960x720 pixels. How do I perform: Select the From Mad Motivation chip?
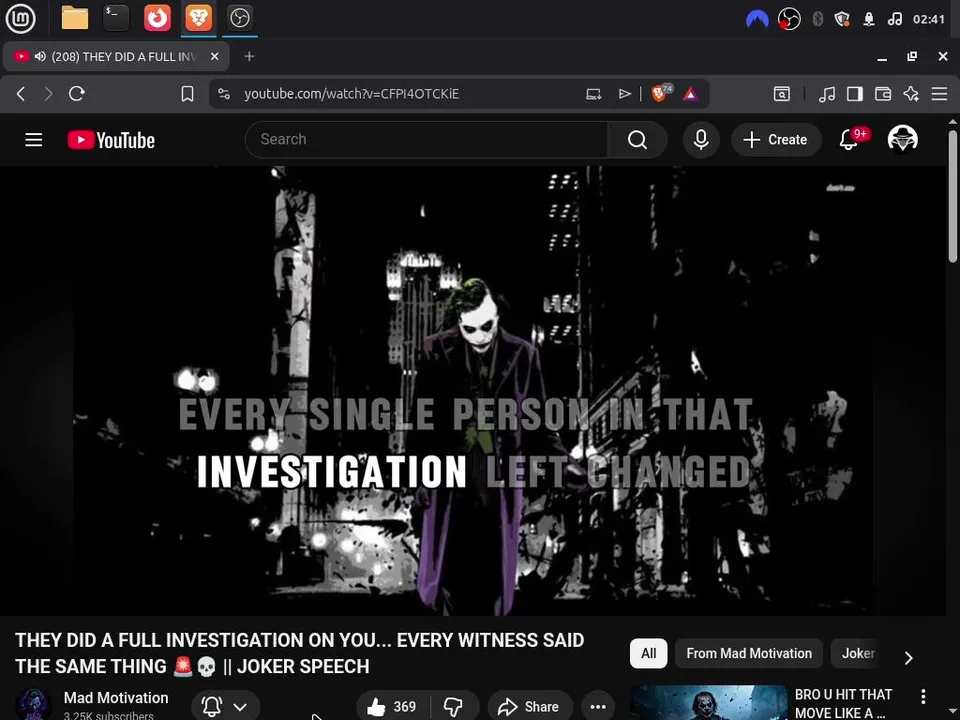pyautogui.click(x=749, y=653)
